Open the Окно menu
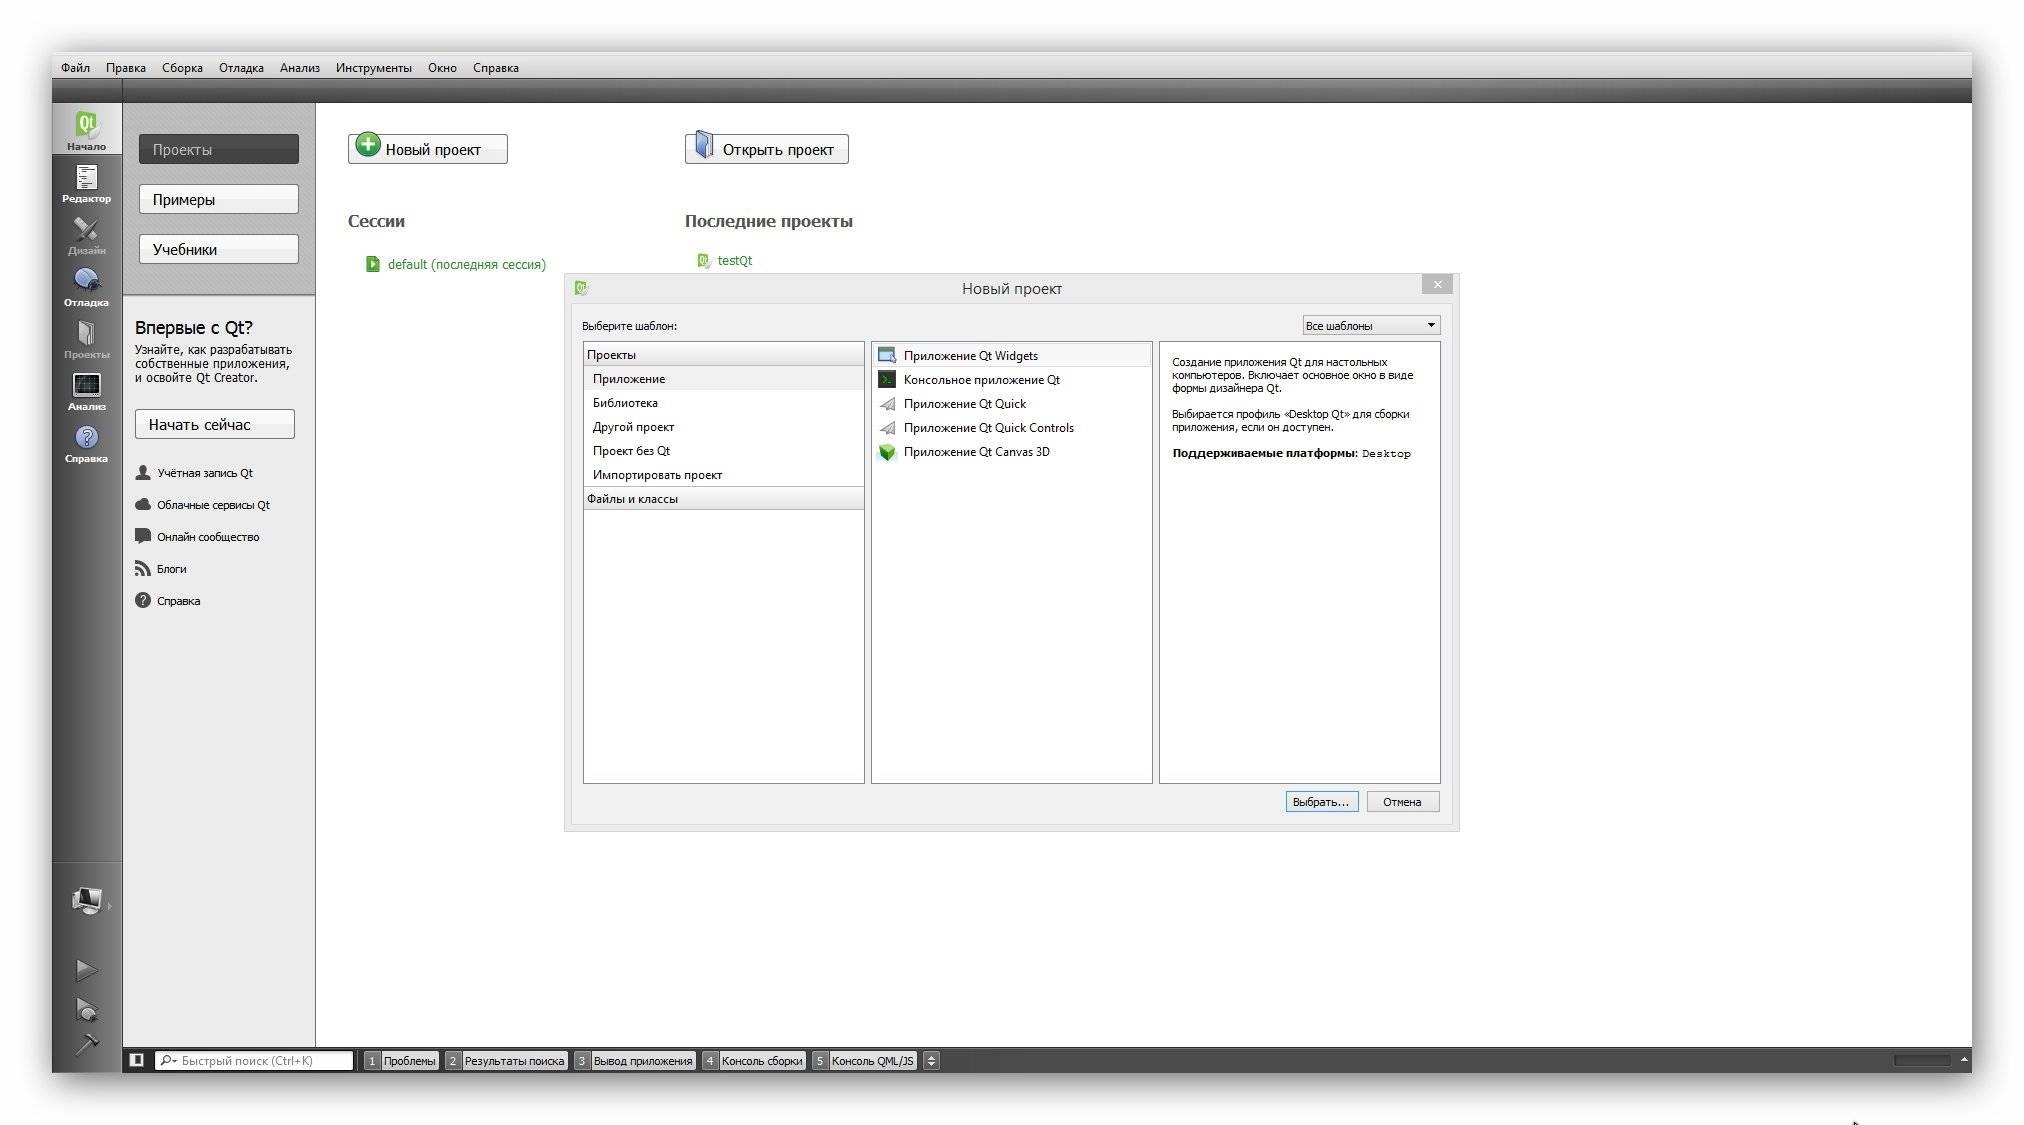The image size is (2024, 1125). click(x=442, y=68)
